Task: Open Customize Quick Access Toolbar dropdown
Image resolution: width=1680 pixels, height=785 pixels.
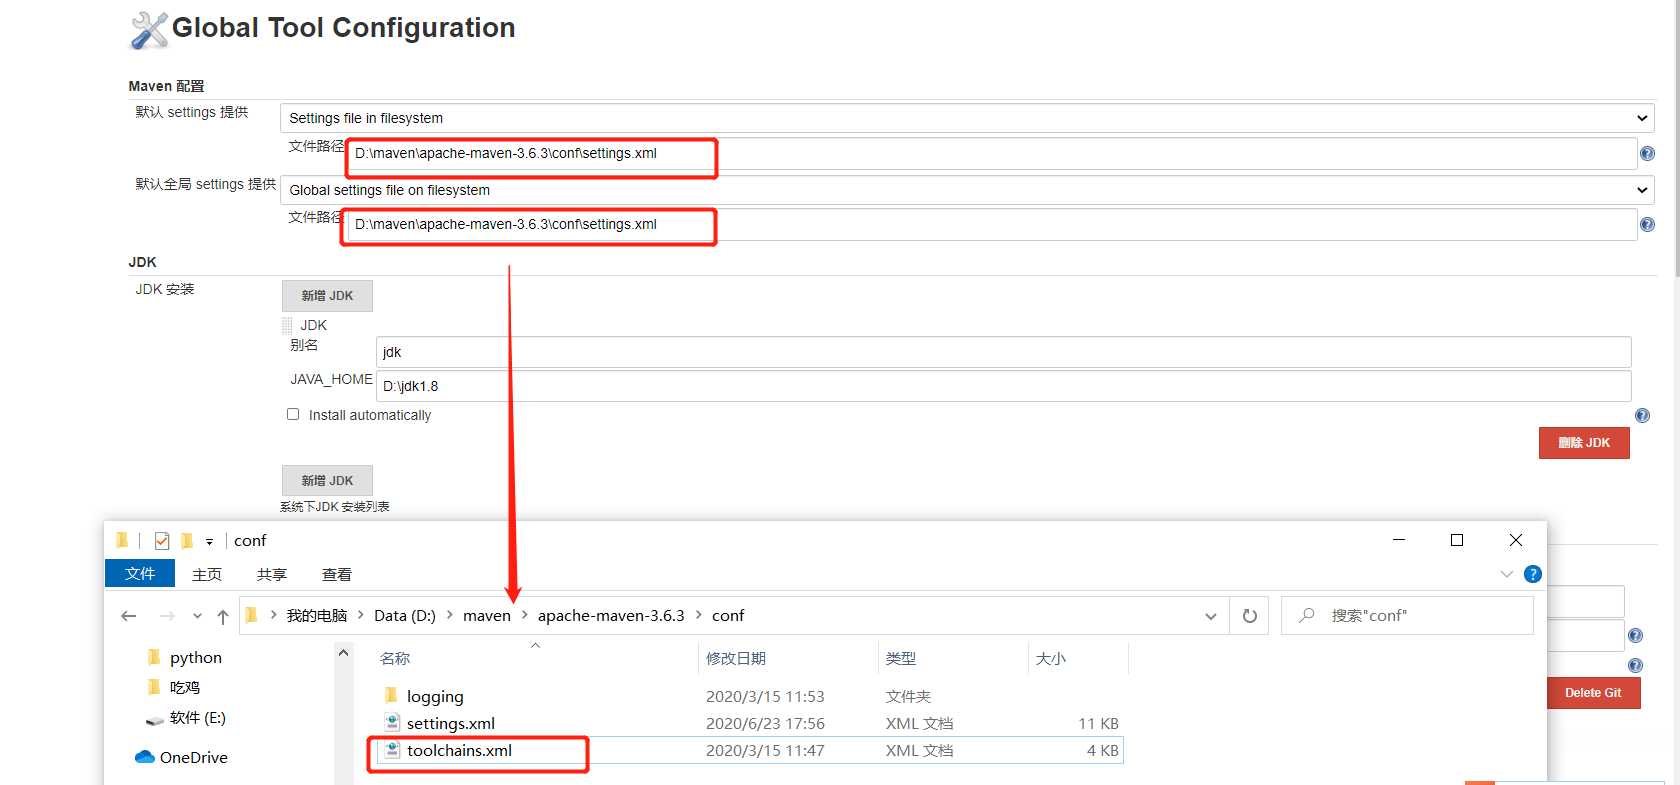Action: (210, 542)
